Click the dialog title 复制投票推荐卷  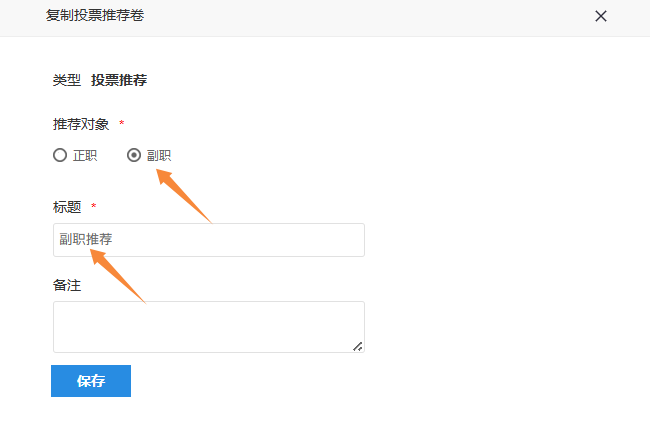pos(95,16)
